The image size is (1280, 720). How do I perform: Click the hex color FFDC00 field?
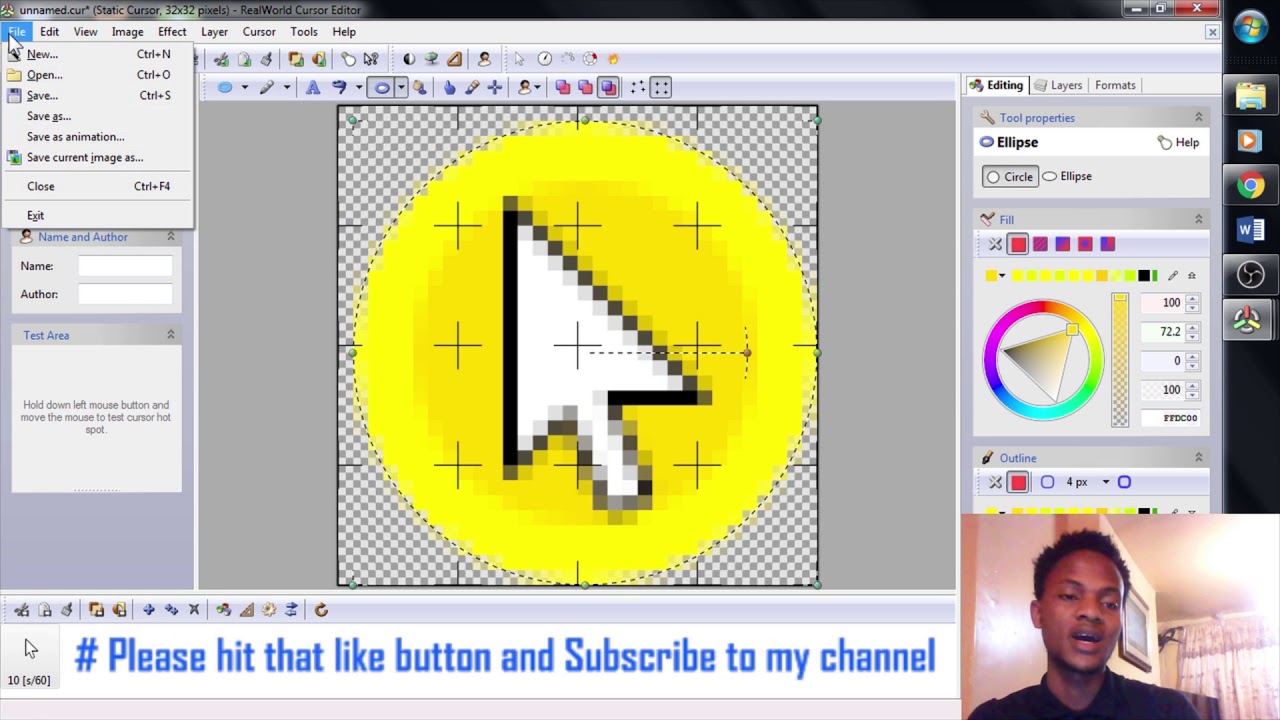[x=1172, y=418]
